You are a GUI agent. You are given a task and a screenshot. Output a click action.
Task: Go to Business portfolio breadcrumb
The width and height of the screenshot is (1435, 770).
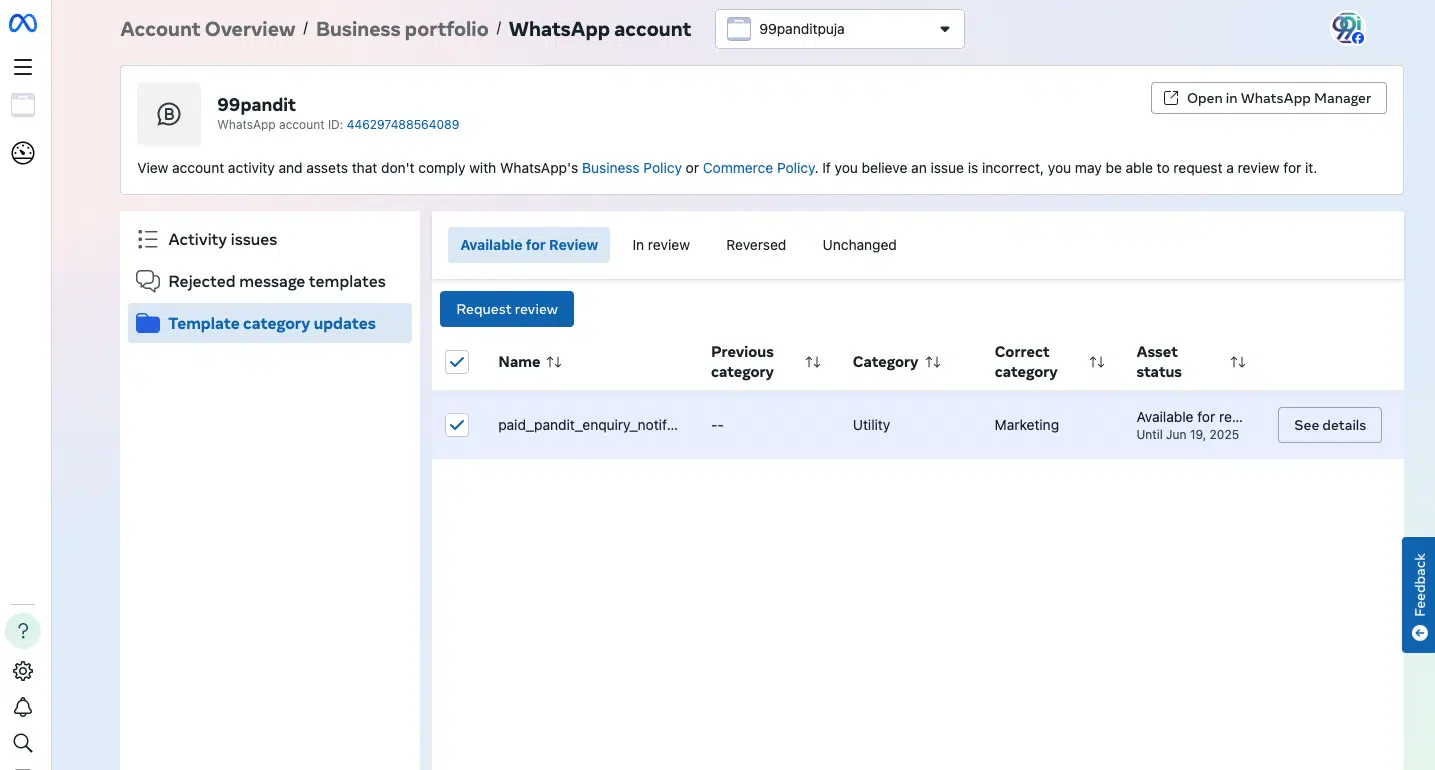[x=402, y=29]
